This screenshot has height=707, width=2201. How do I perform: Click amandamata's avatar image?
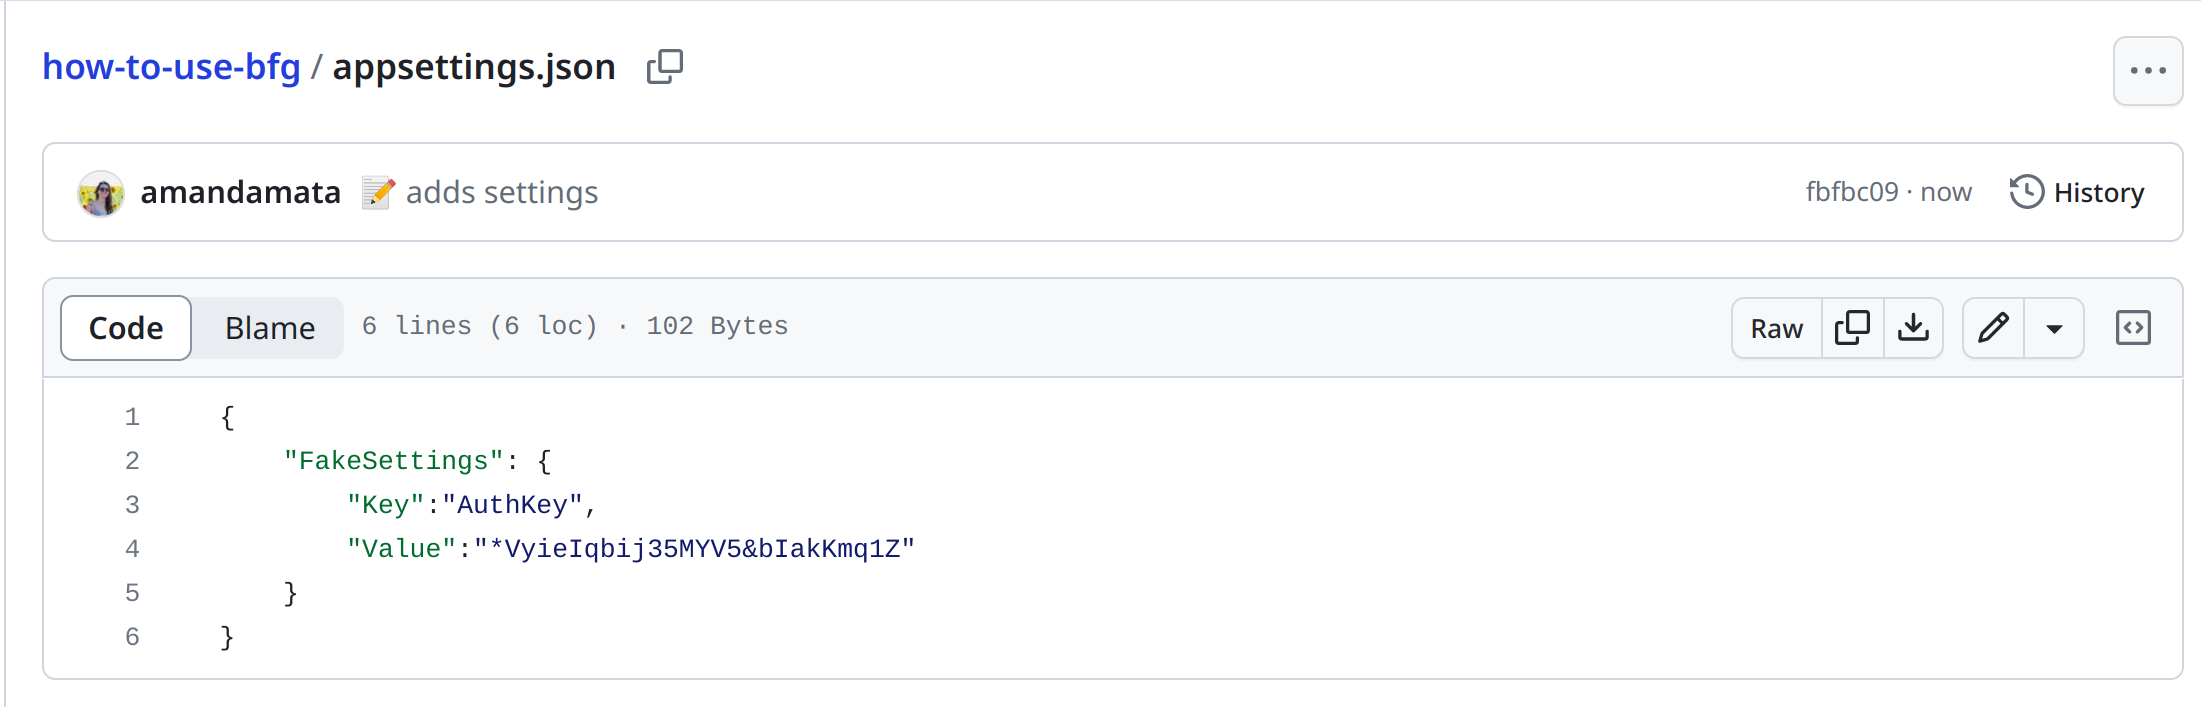(x=101, y=193)
